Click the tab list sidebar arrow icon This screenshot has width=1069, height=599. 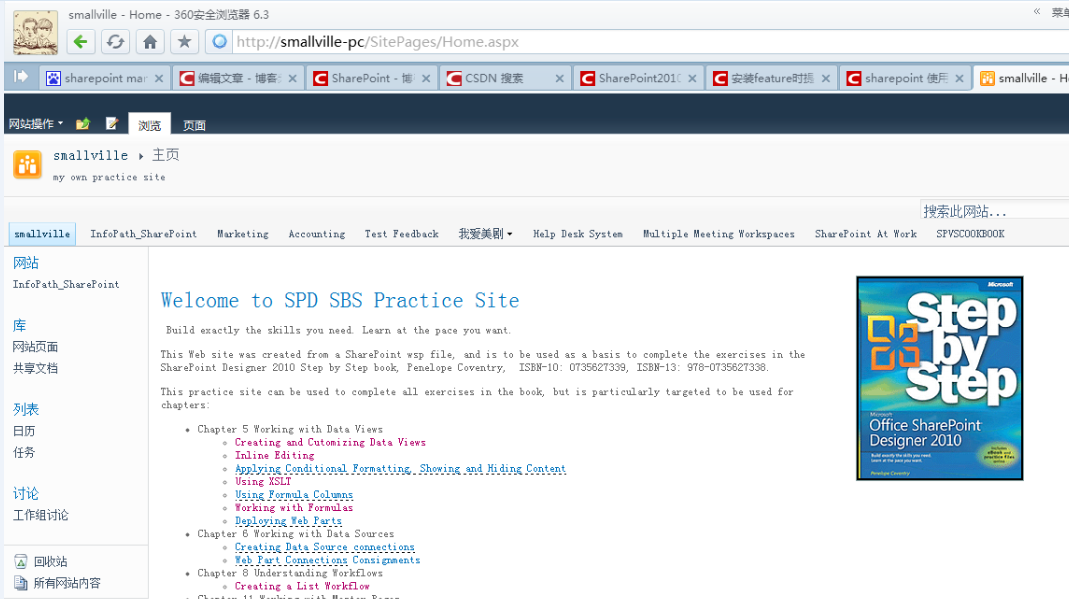click(x=20, y=76)
